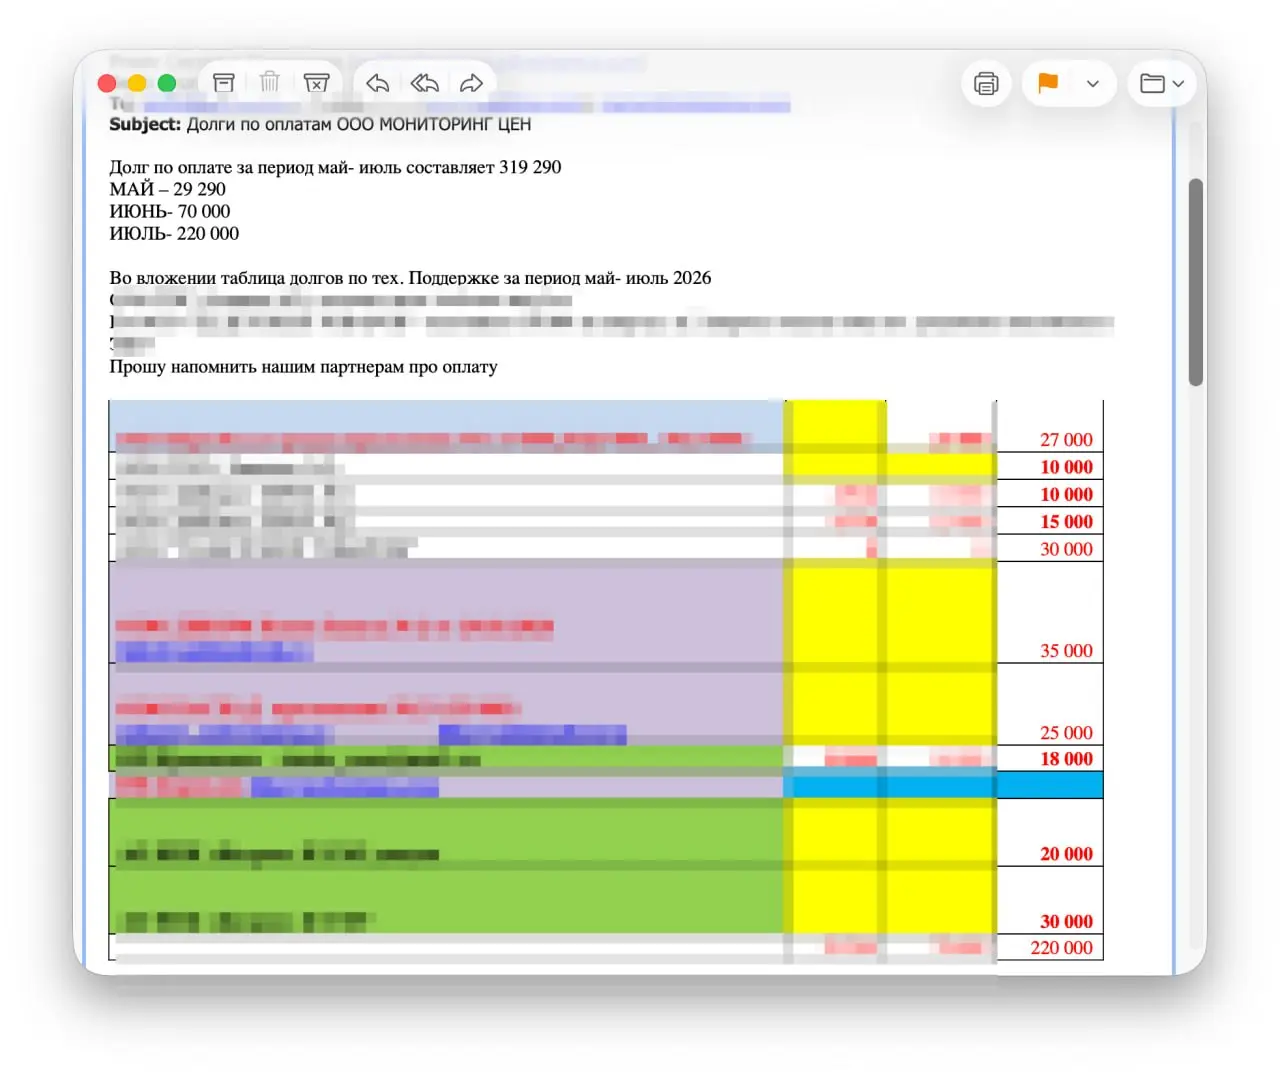
Task: Select the line ИЮЛЬ- 220 000
Action: point(174,233)
